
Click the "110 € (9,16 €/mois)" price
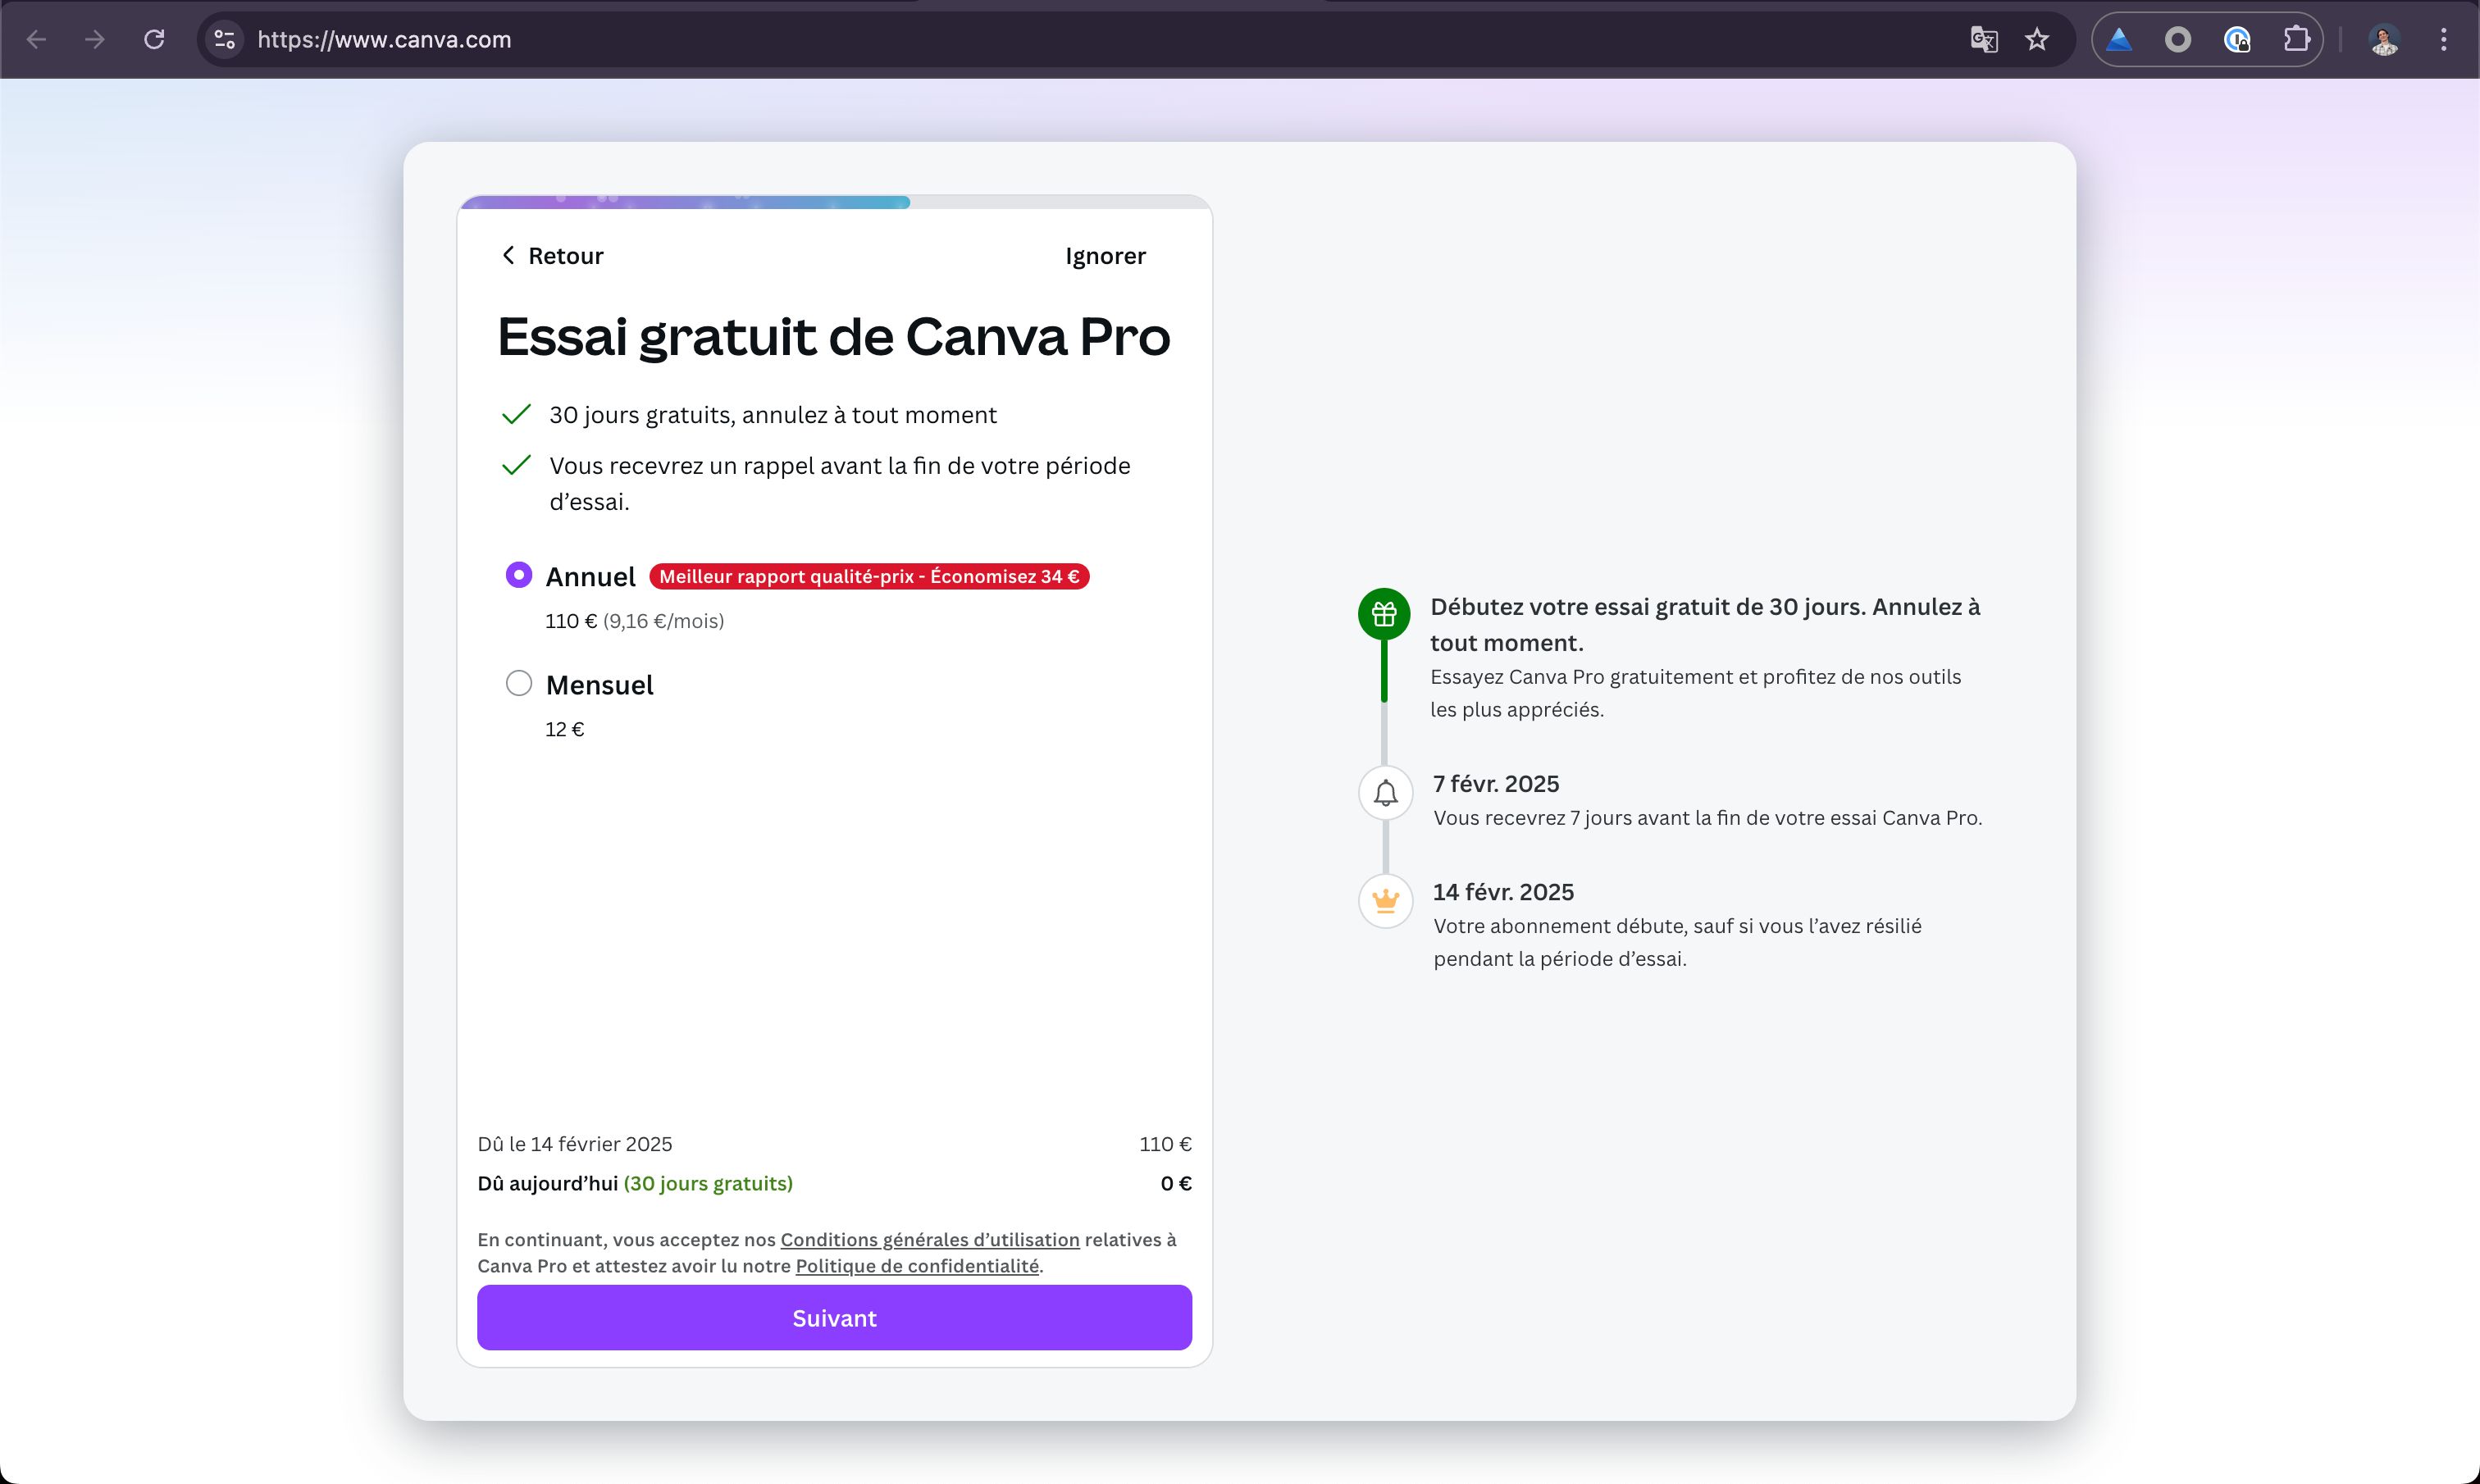click(634, 621)
